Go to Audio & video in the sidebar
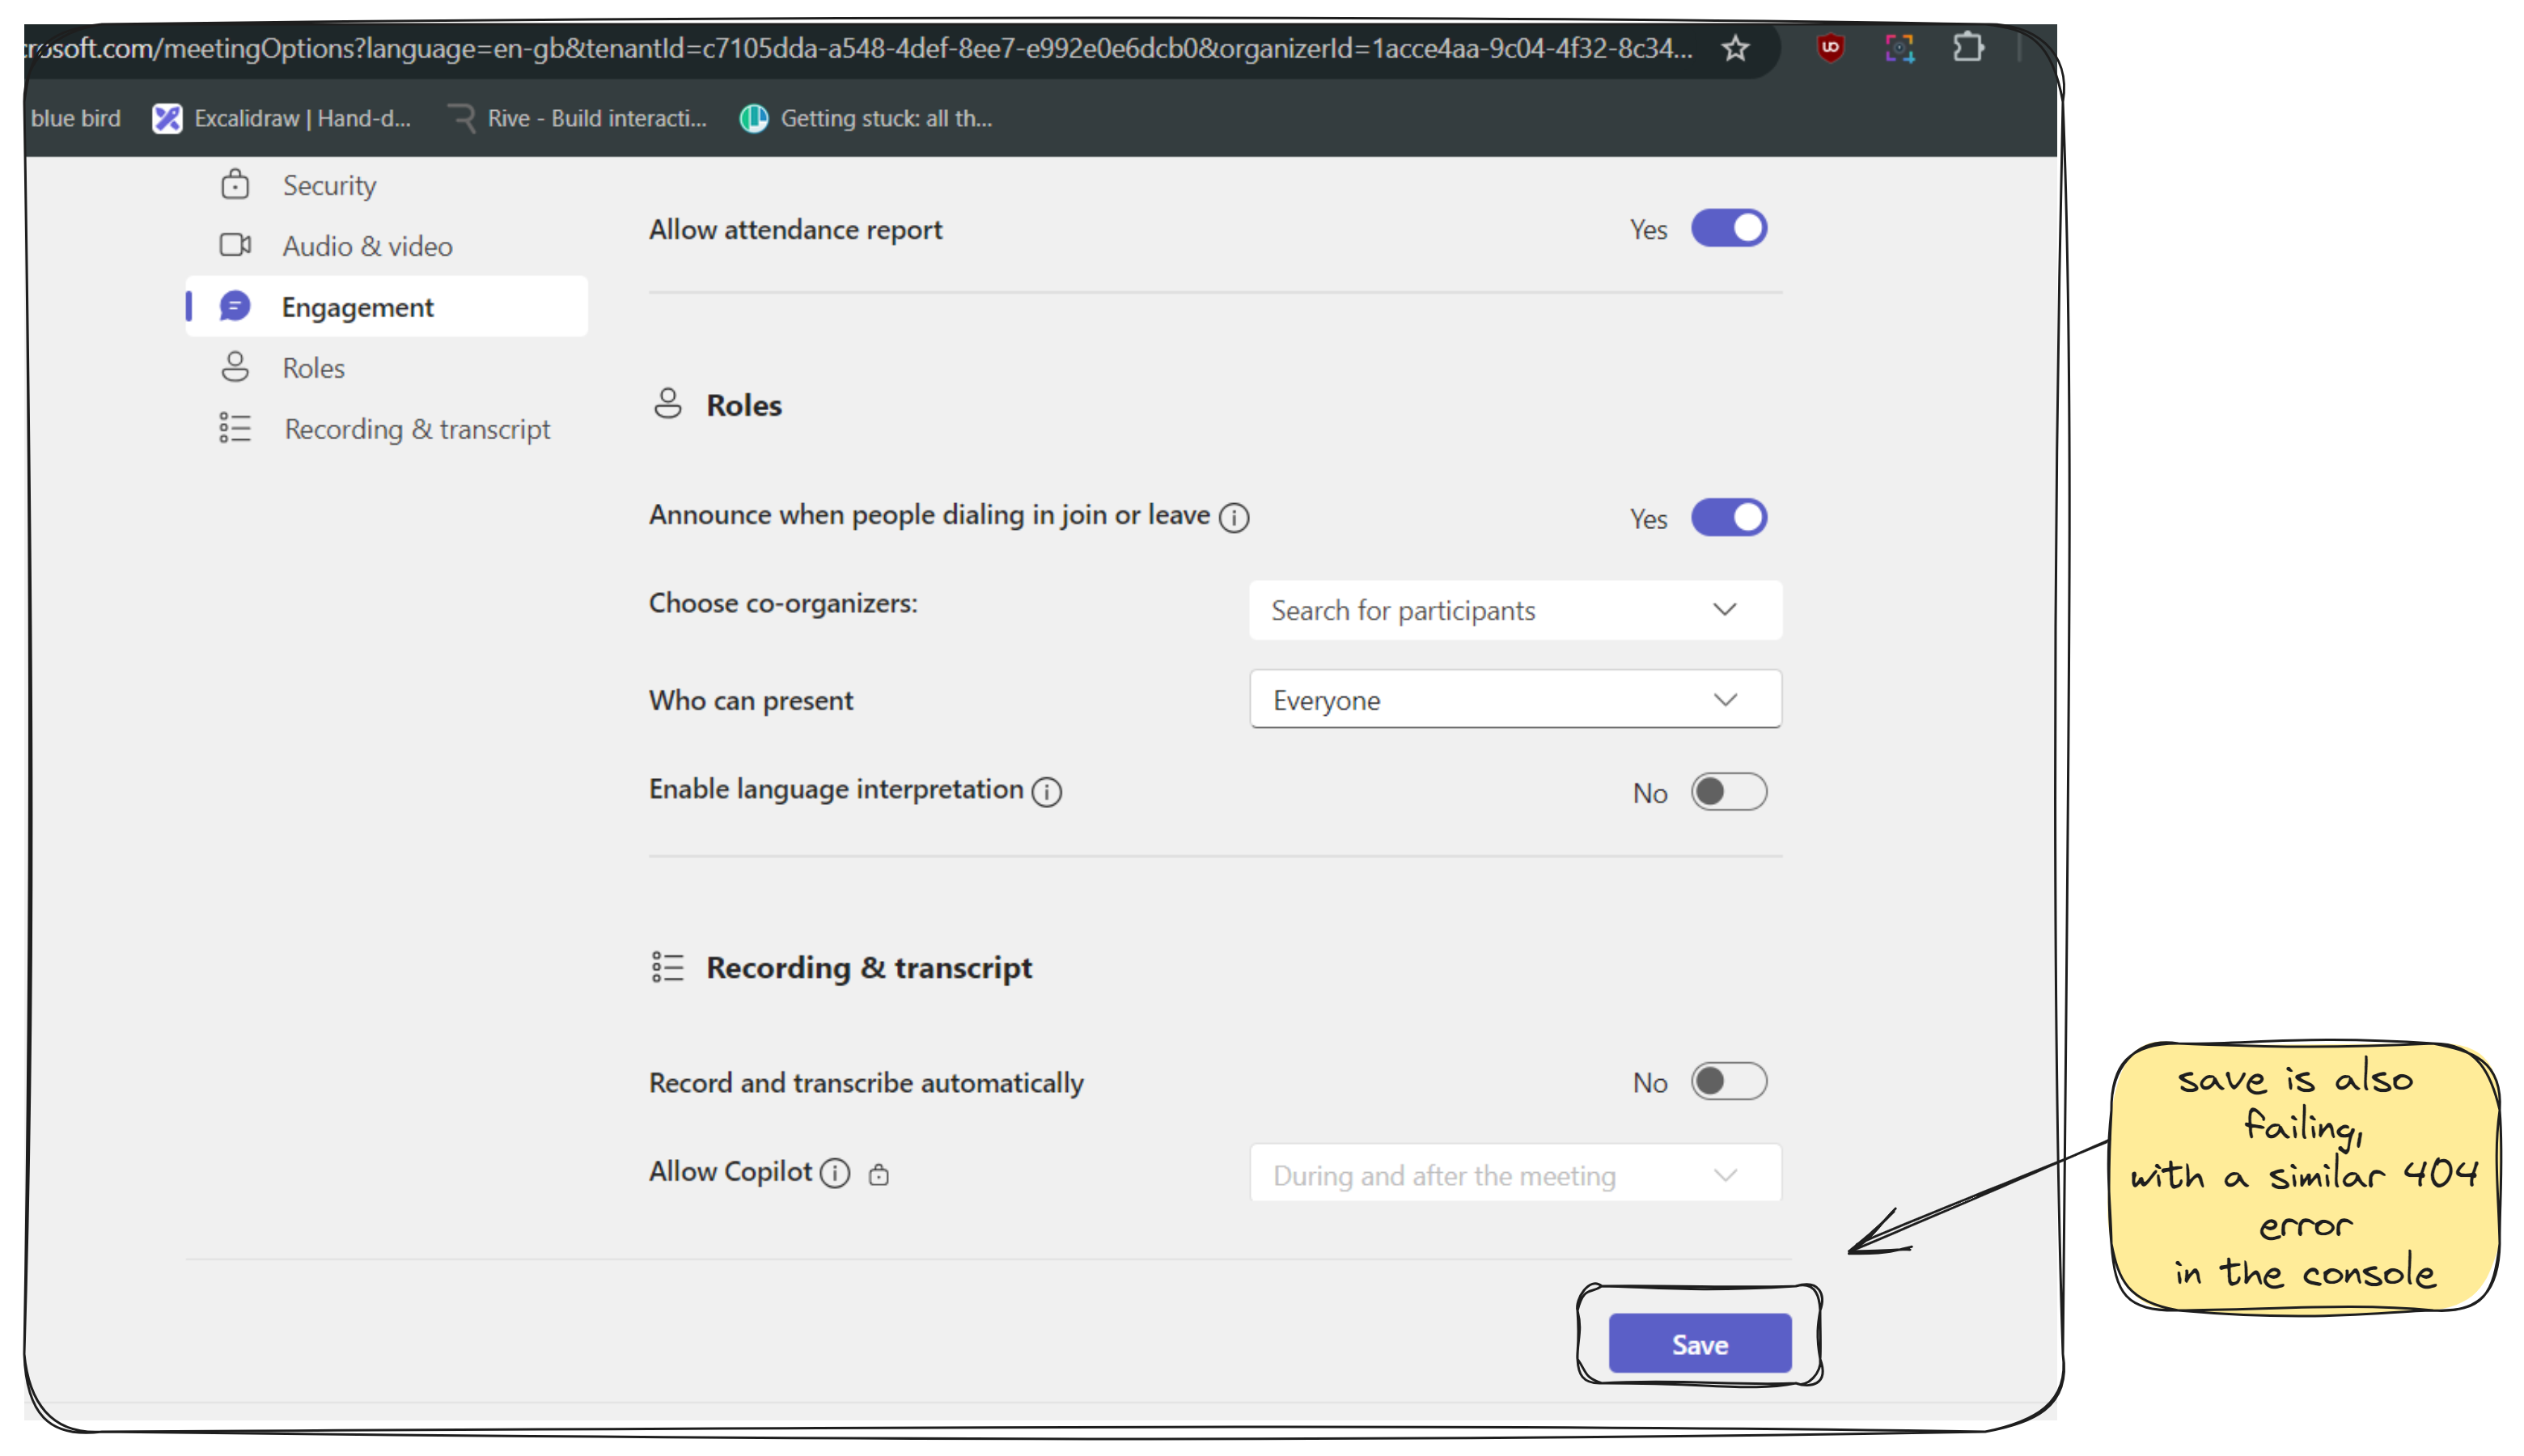 386,246
